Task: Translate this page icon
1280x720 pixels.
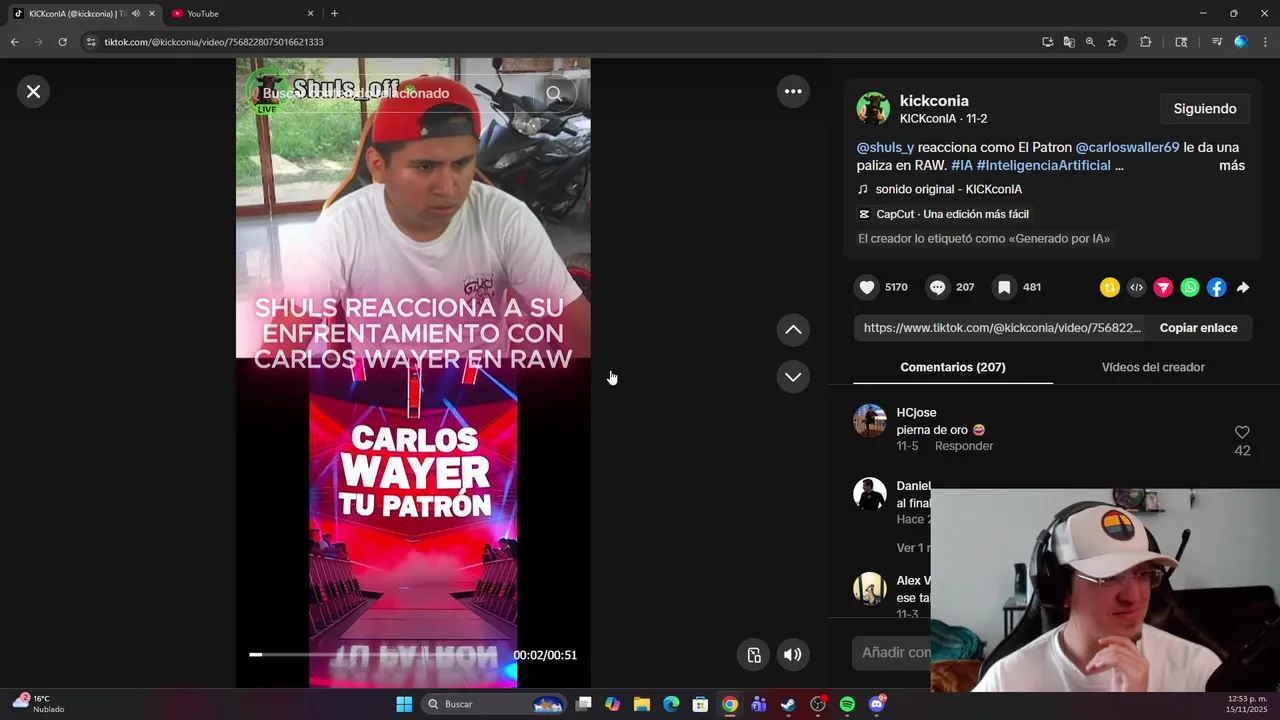Action: pos(1069,42)
